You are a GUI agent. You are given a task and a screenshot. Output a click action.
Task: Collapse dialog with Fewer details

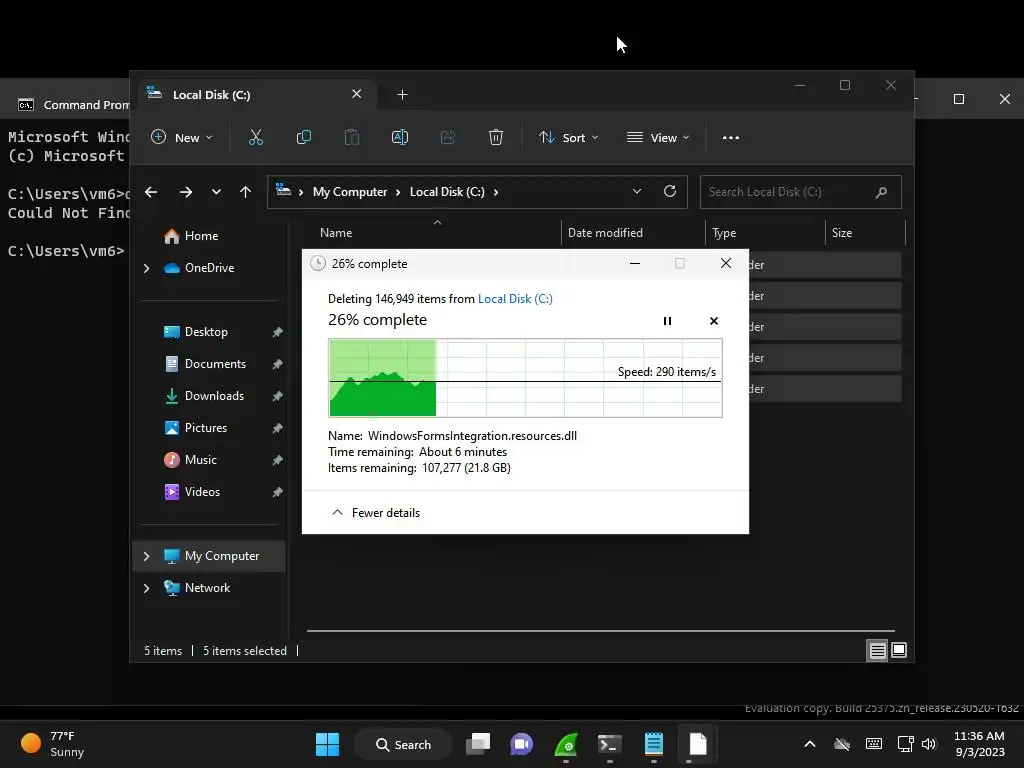[376, 513]
